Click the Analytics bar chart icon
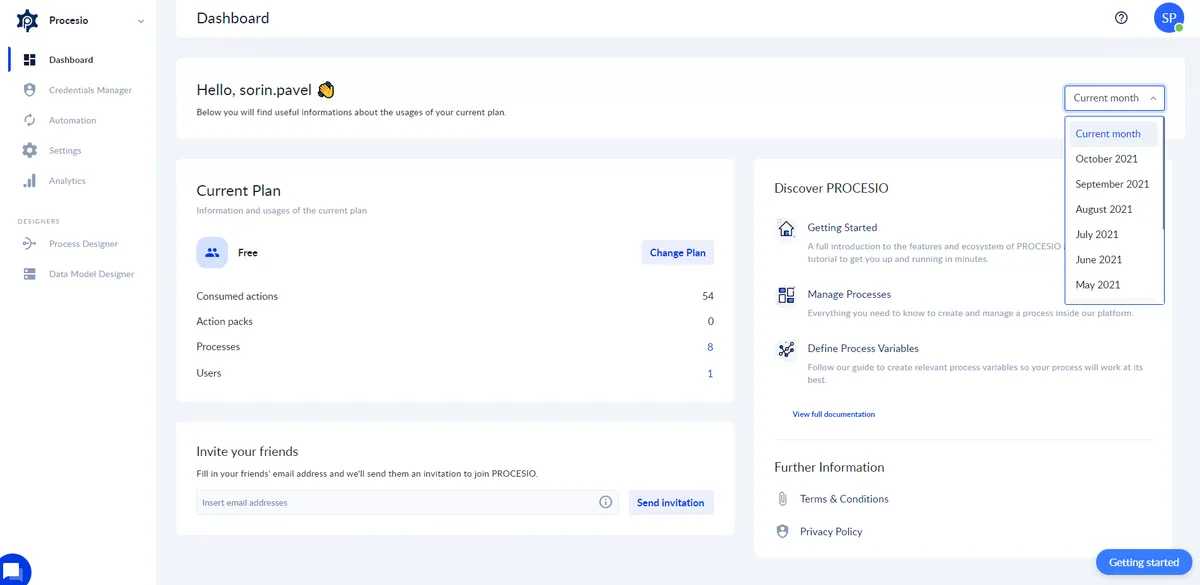The width and height of the screenshot is (1200, 585). coord(29,181)
